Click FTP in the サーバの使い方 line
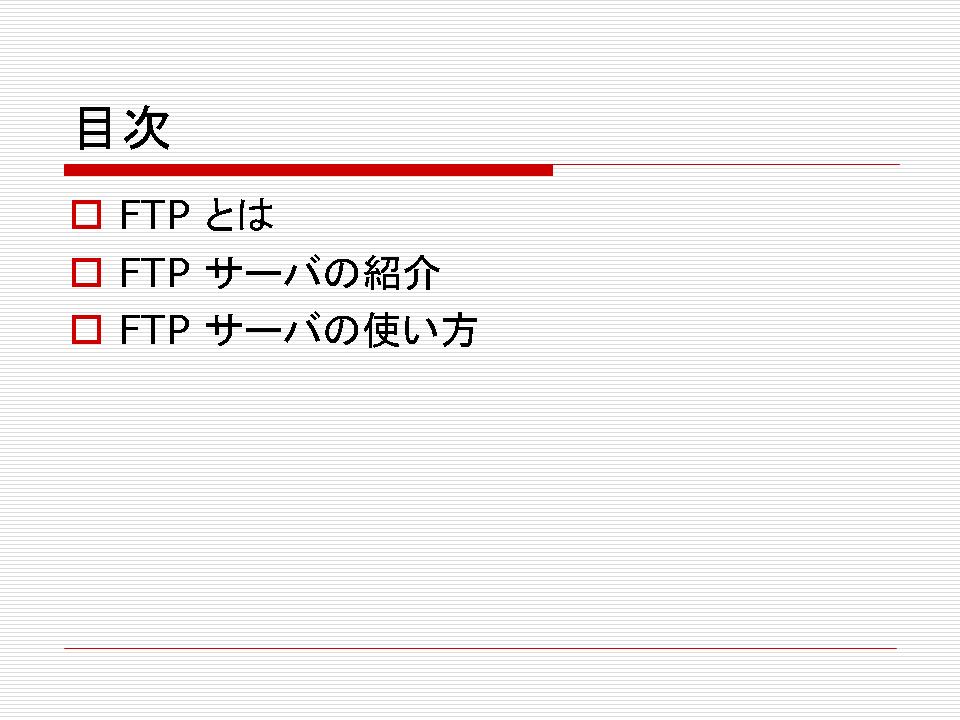960x720 pixels. [x=155, y=329]
